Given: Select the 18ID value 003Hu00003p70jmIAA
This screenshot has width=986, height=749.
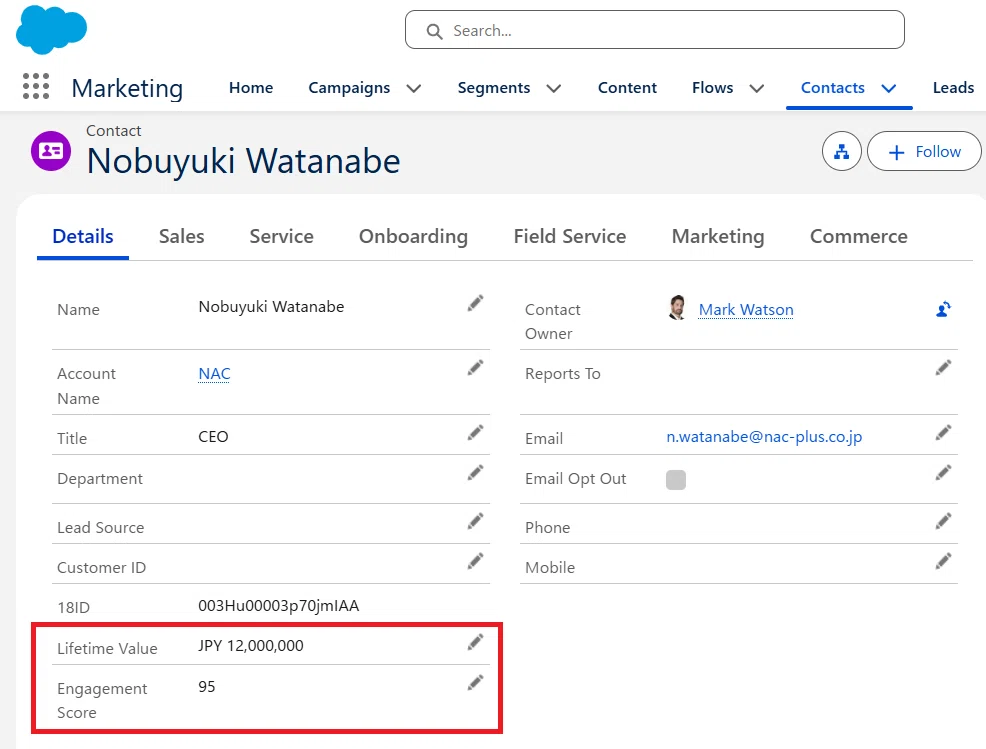Looking at the screenshot, I should pyautogui.click(x=279, y=606).
